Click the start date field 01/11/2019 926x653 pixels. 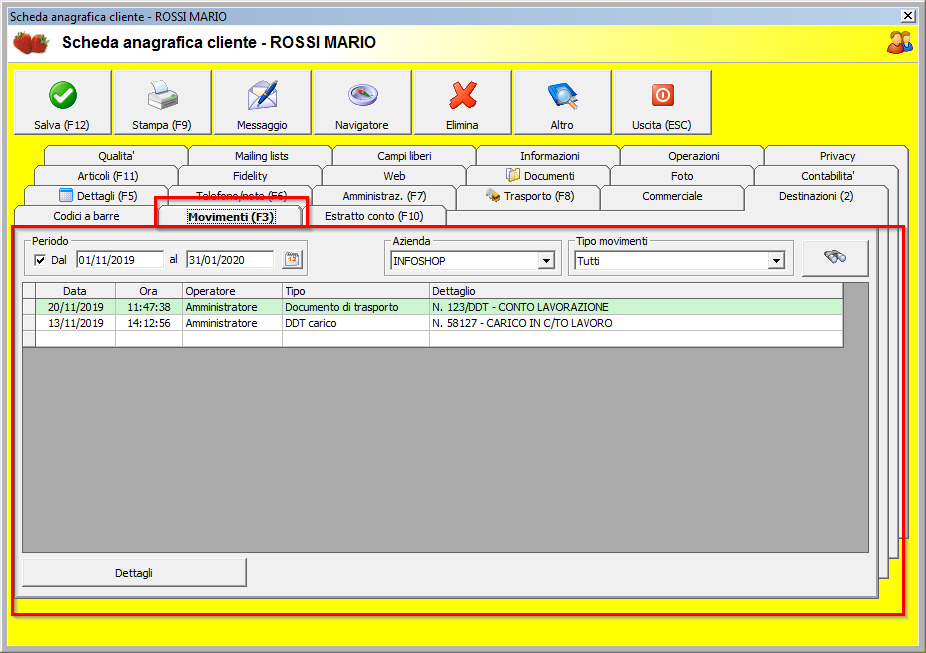[119, 260]
